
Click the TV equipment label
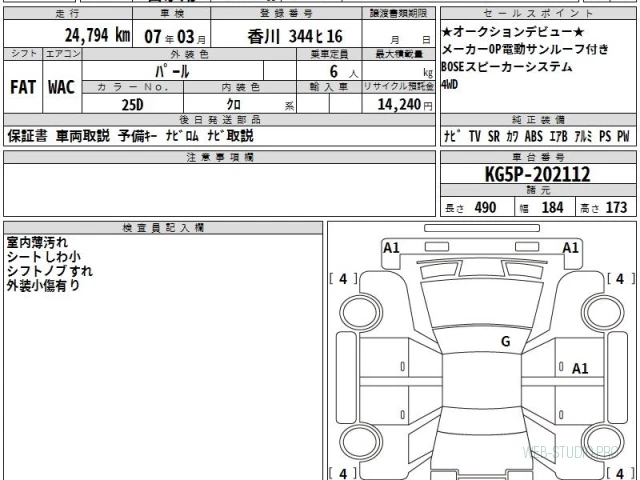[x=475, y=136]
